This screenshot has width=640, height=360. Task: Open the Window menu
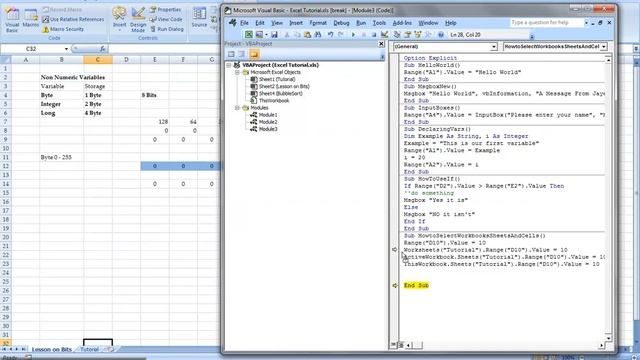click(428, 23)
